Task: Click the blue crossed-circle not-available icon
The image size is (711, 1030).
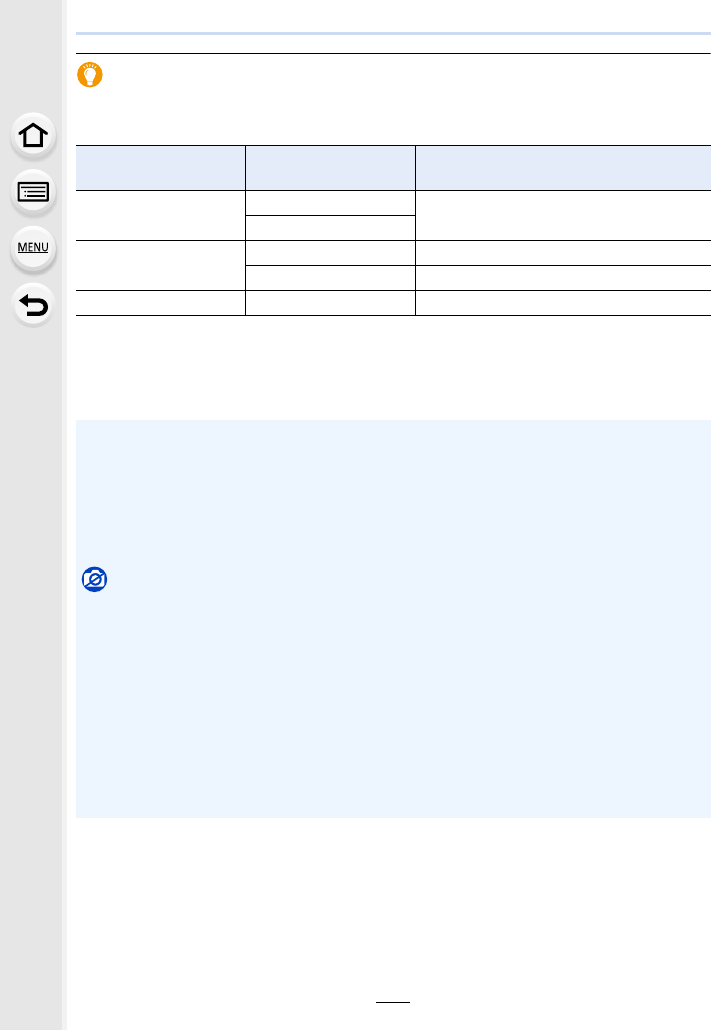Action: click(x=95, y=579)
